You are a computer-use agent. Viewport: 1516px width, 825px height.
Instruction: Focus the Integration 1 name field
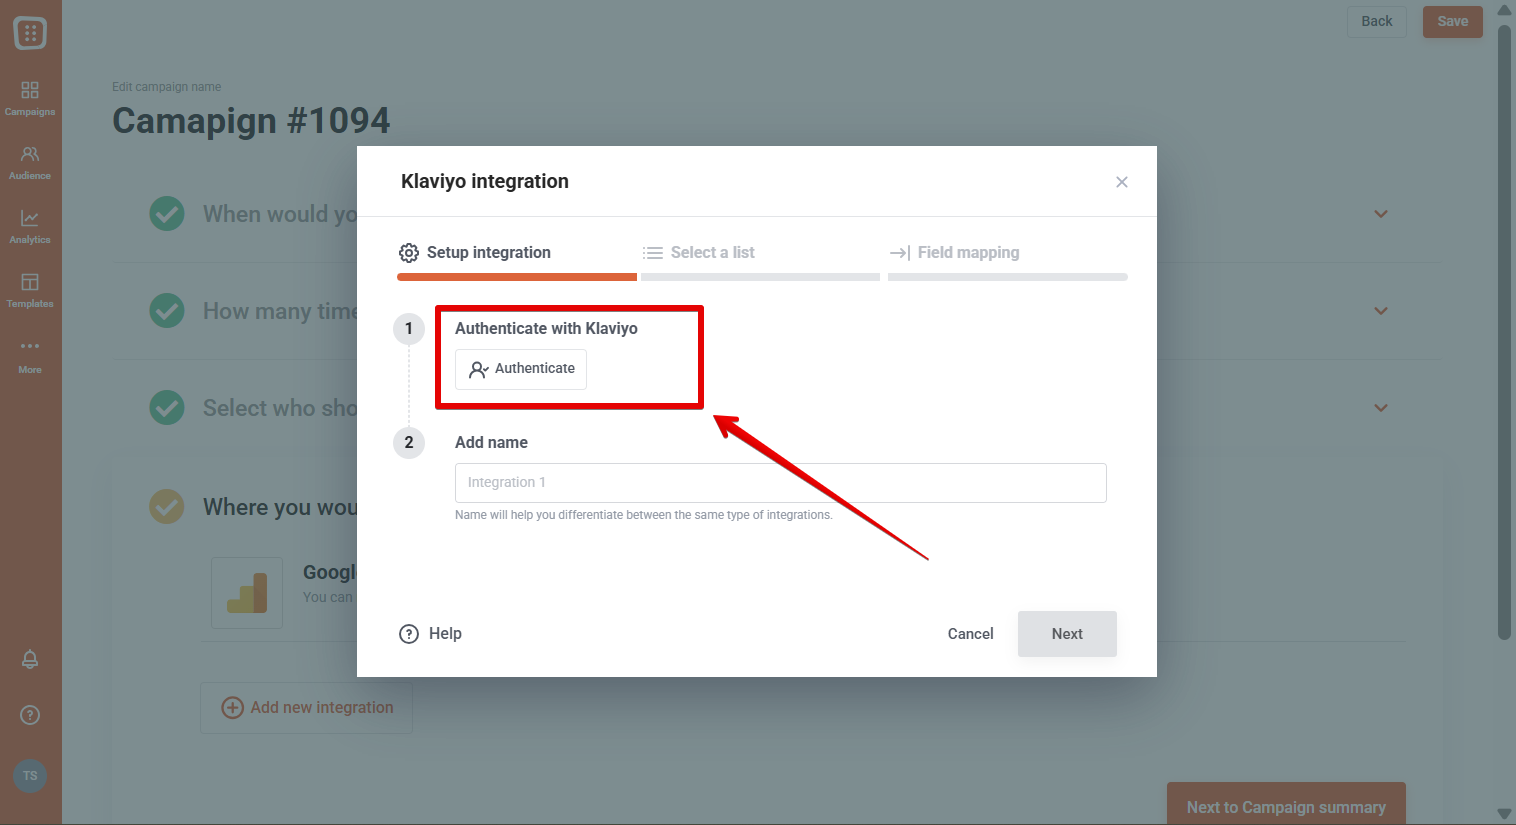click(x=781, y=483)
